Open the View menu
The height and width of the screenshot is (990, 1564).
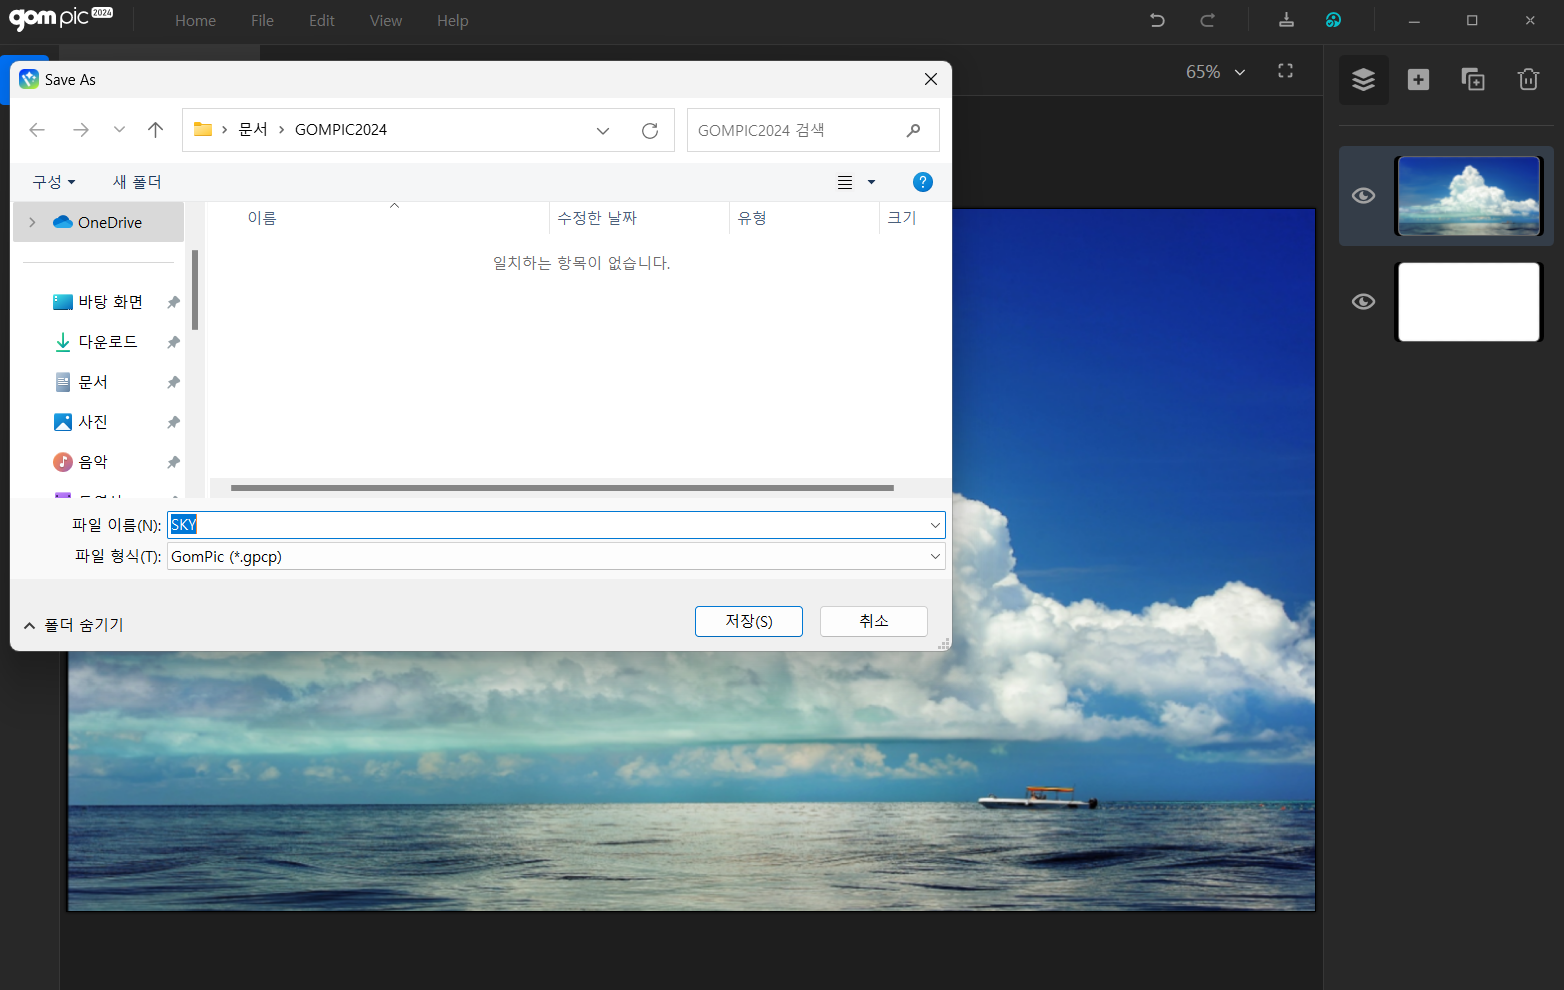pyautogui.click(x=385, y=20)
